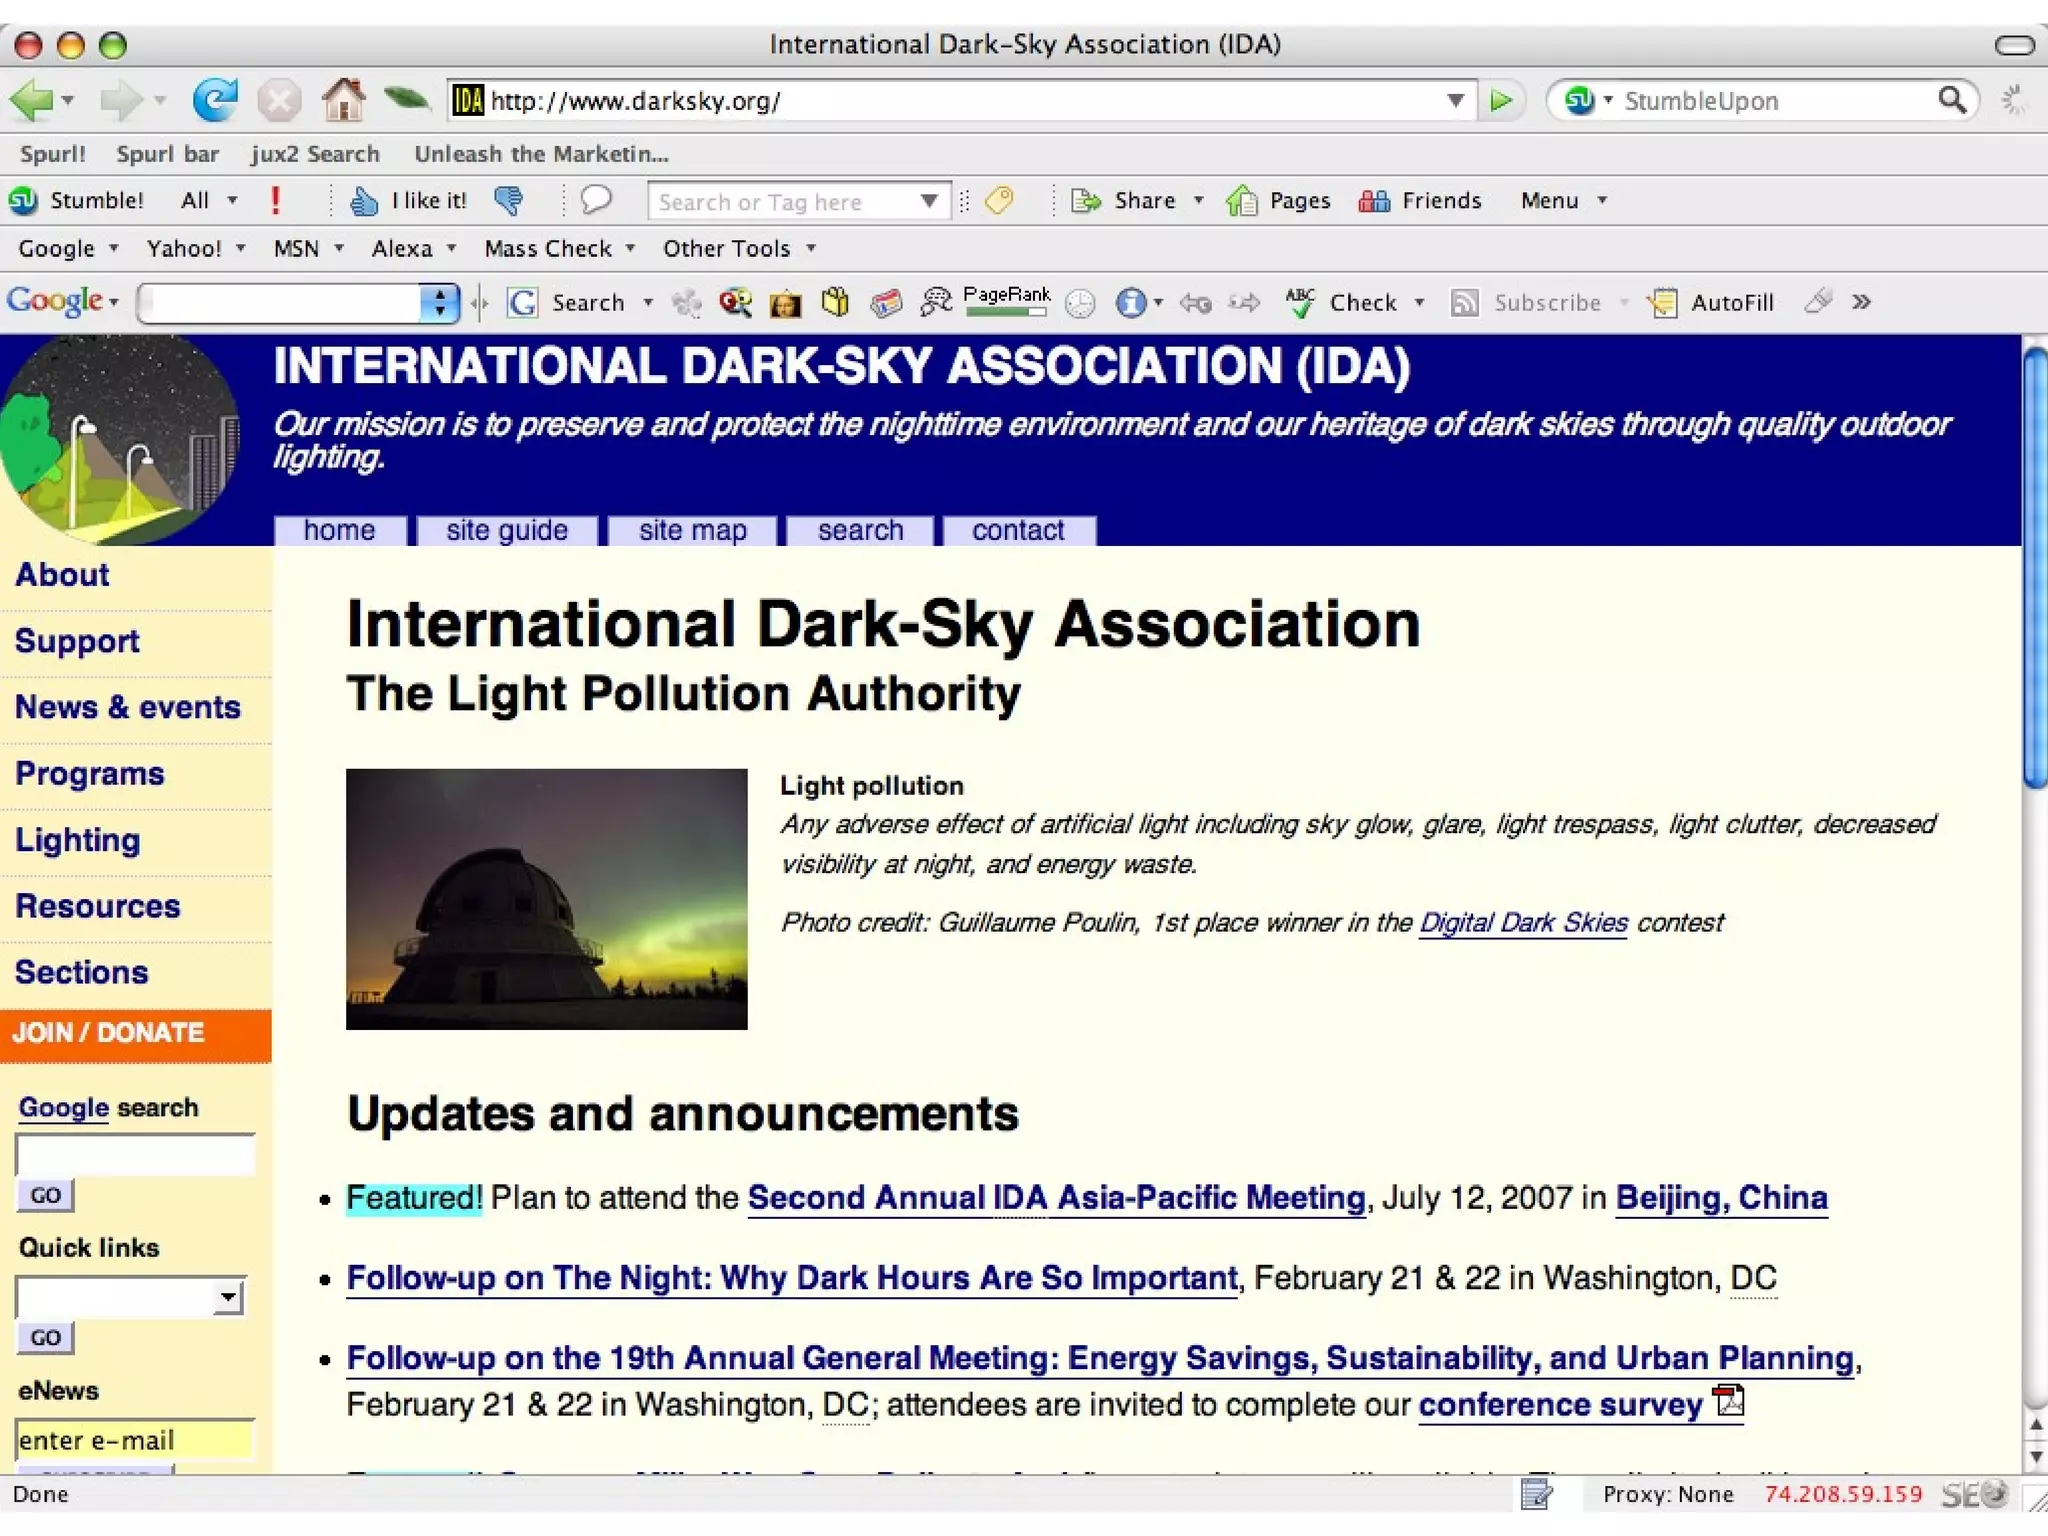Open the Programs sidebar section

90,774
